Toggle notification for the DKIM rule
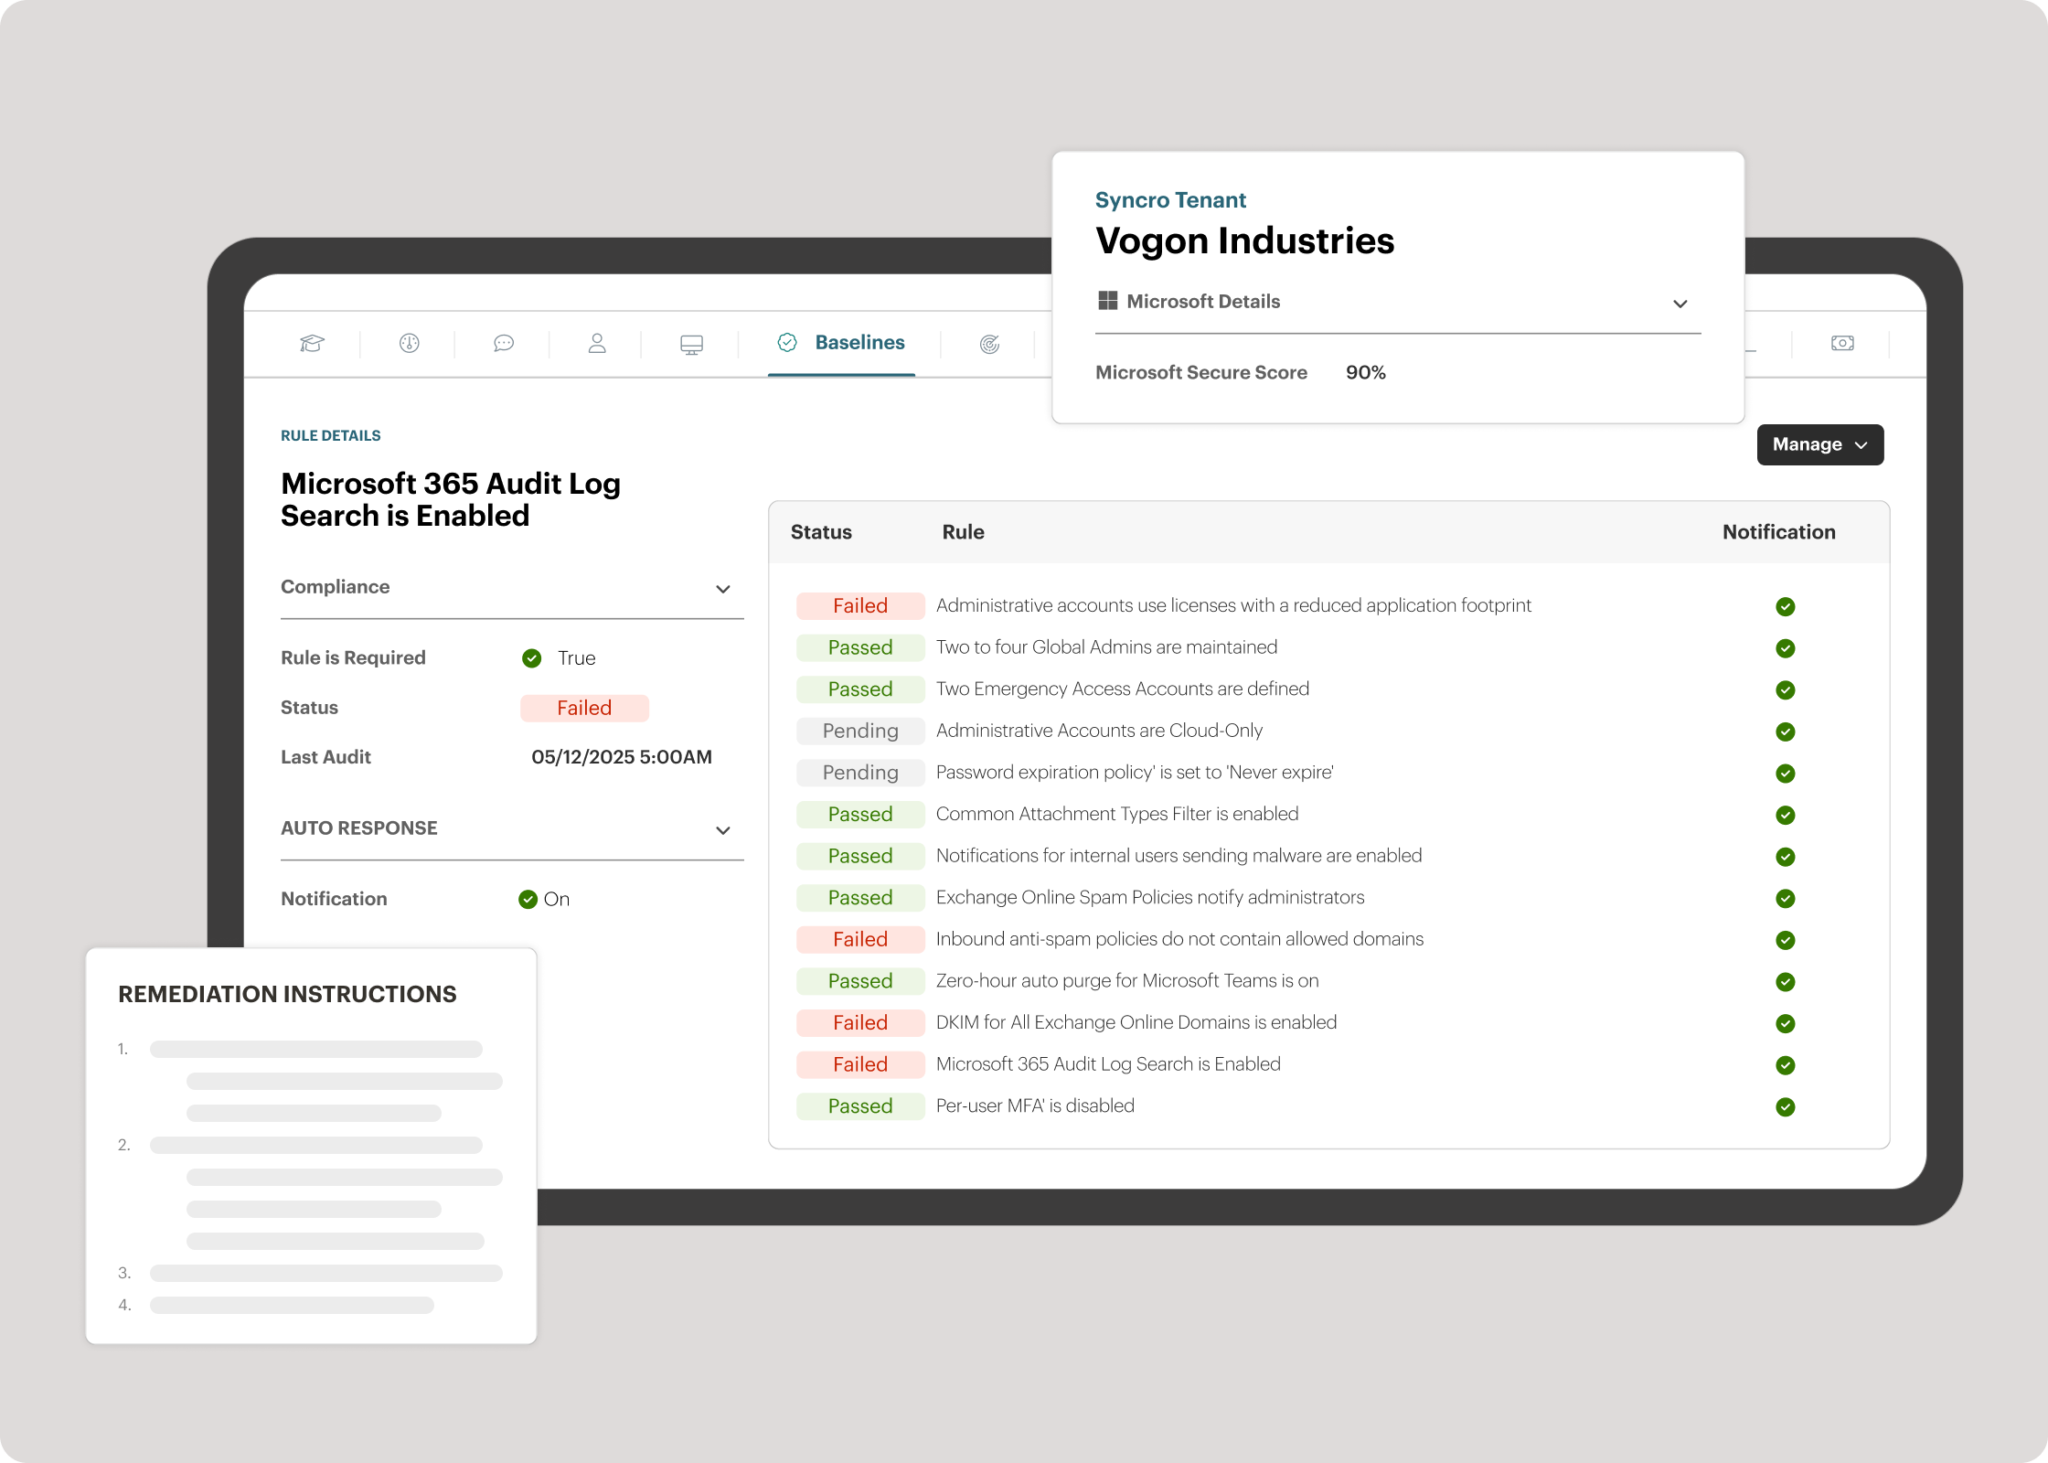2048x1463 pixels. pyautogui.click(x=1785, y=1023)
